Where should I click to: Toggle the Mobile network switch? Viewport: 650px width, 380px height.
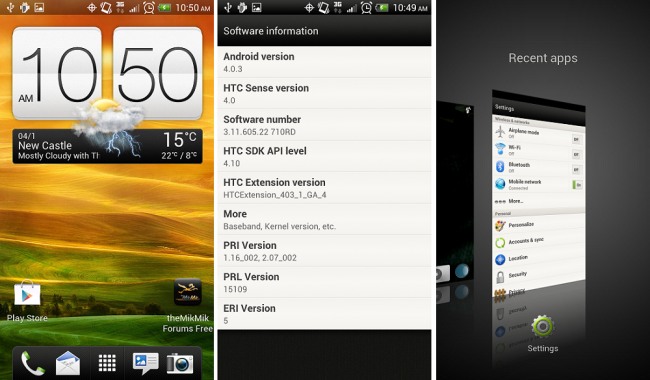click(577, 185)
